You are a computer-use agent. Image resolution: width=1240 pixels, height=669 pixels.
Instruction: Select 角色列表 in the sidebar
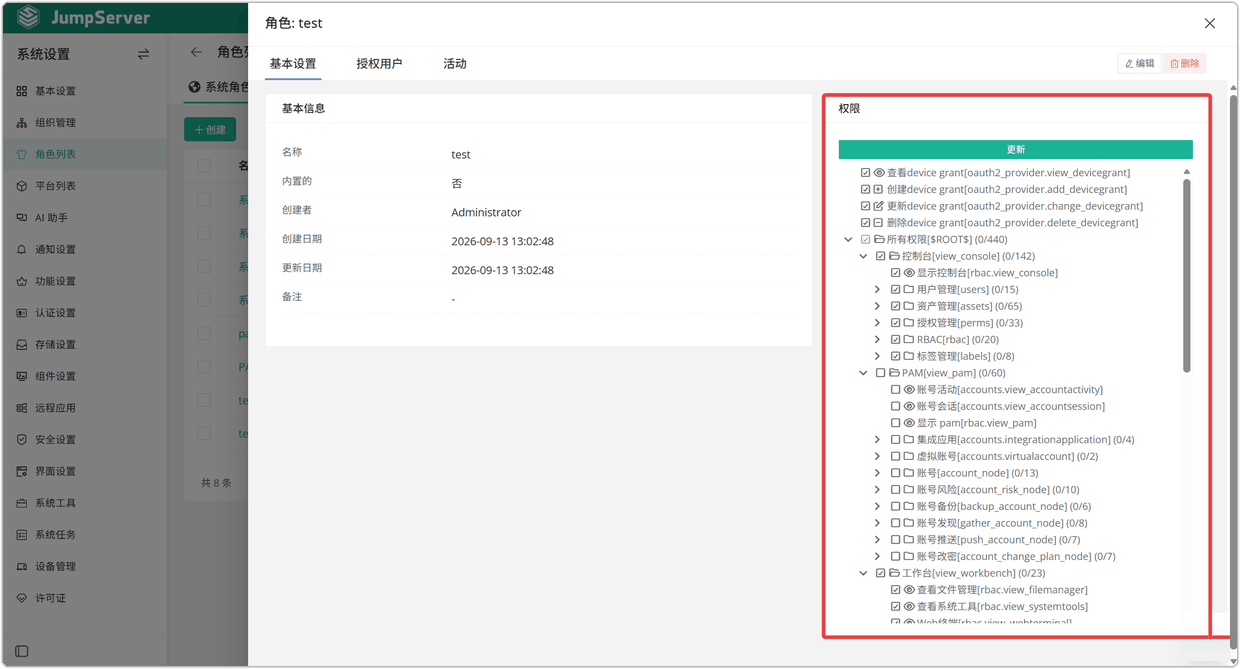[x=84, y=154]
